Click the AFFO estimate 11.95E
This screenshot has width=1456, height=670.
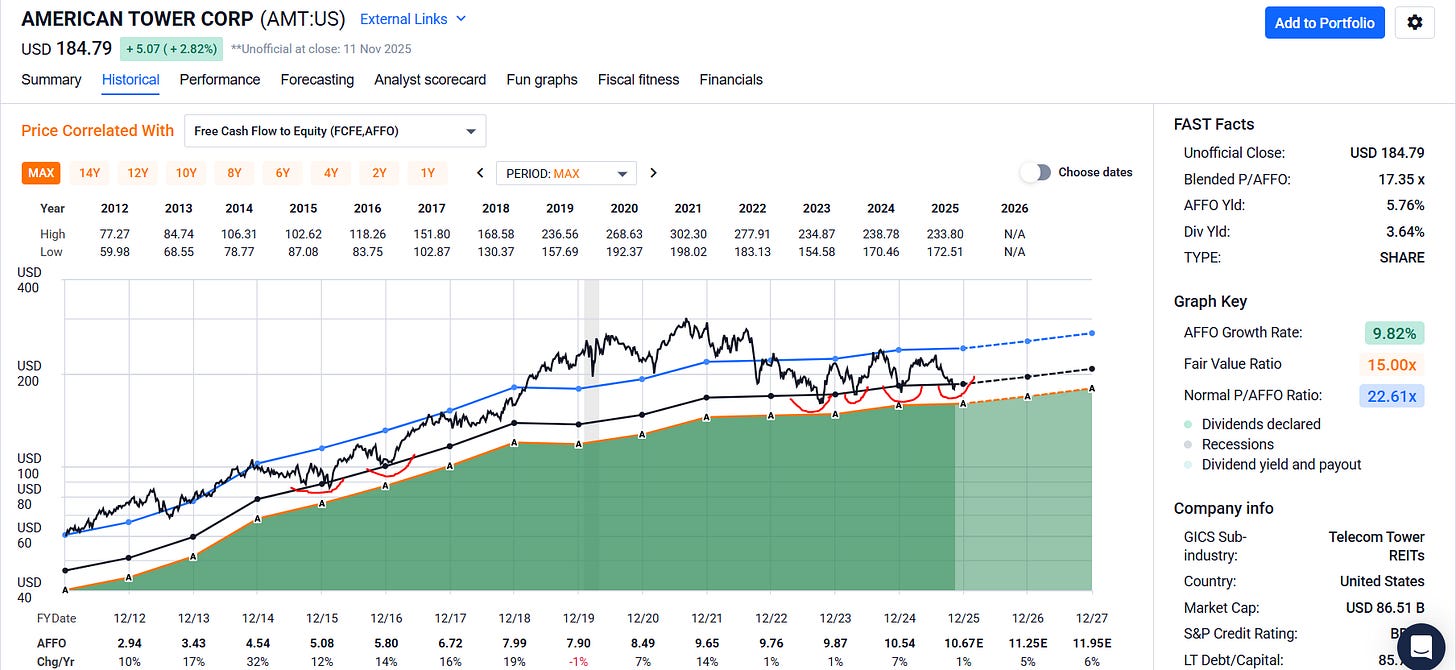point(1091,642)
